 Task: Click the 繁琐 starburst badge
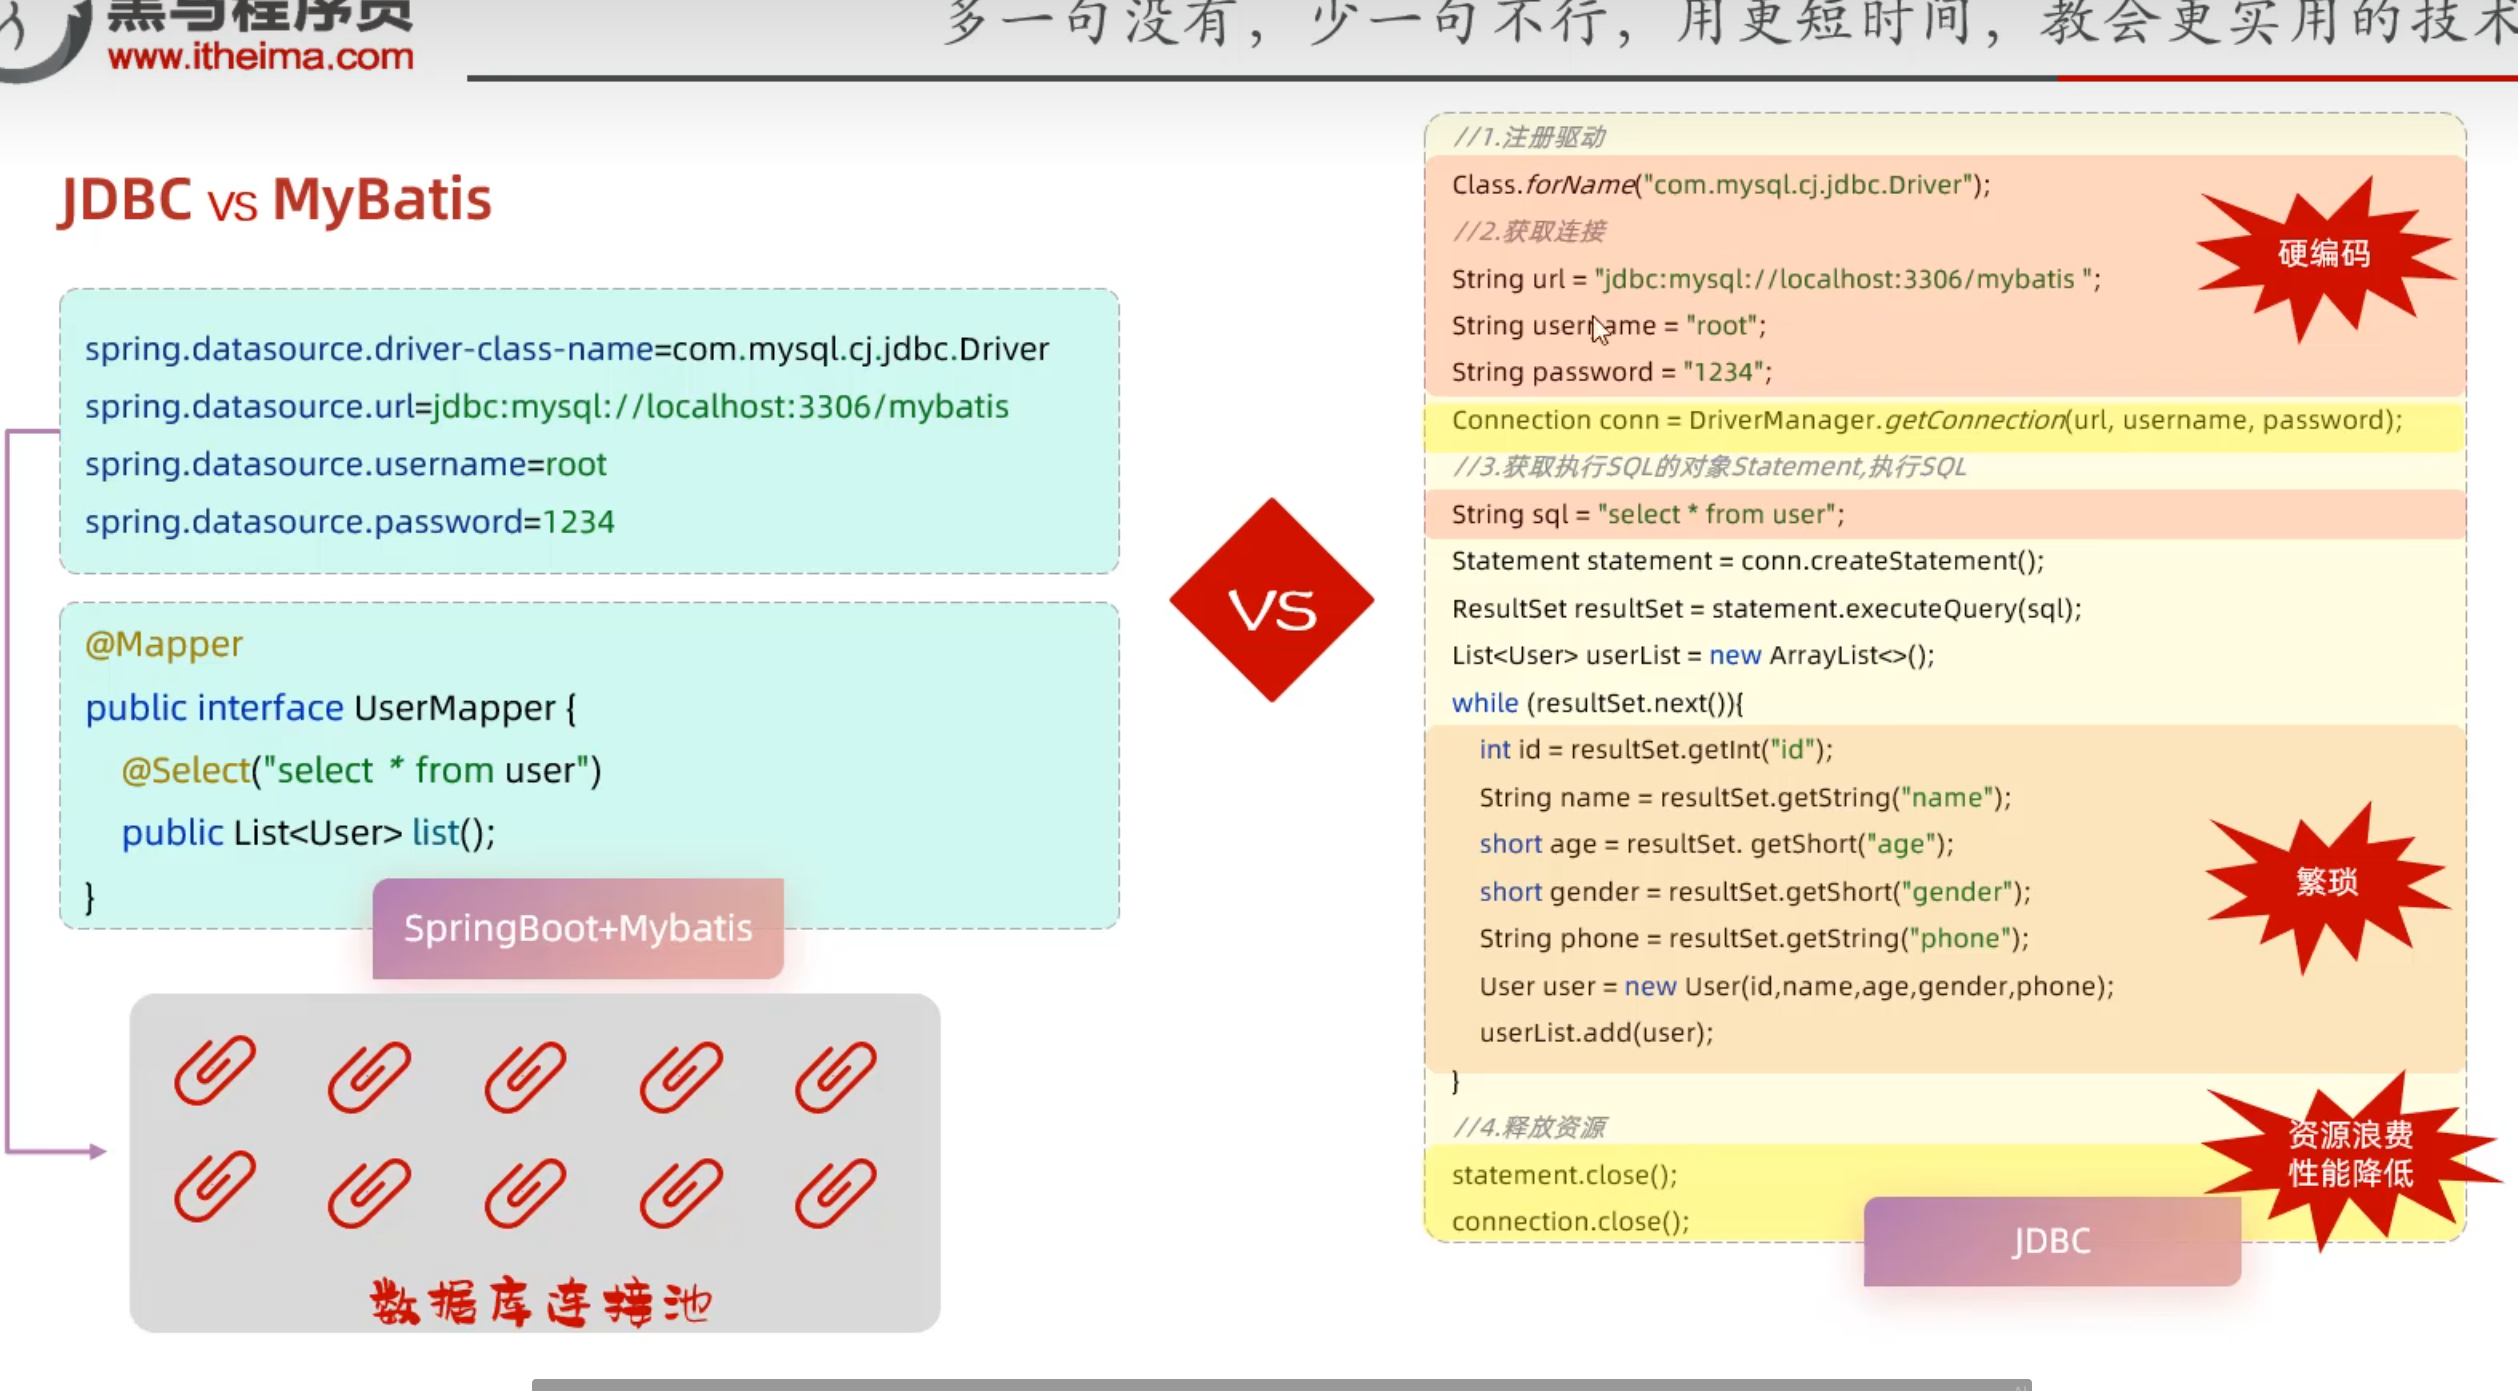coord(2327,885)
